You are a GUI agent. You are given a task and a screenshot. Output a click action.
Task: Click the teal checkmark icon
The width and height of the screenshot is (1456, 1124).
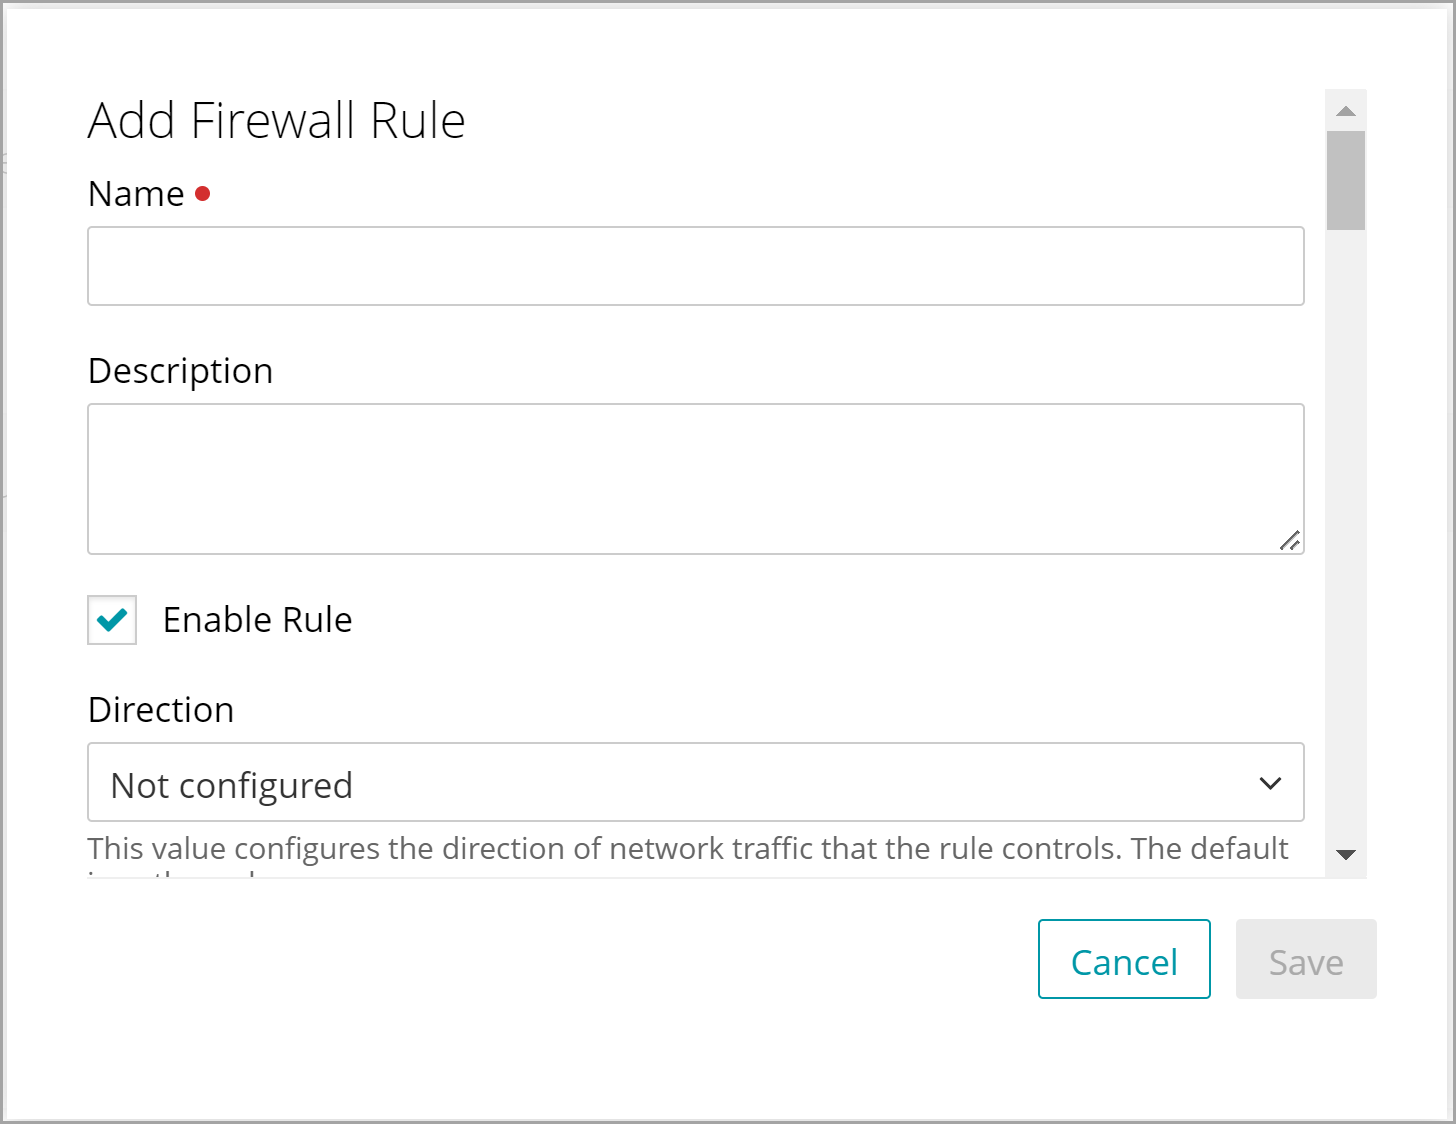pyautogui.click(x=112, y=620)
